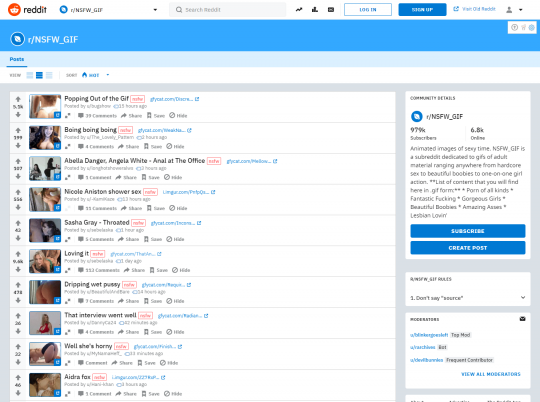Expand the user account menu dropdown
This screenshot has height=402, width=540.
[x=515, y=10]
